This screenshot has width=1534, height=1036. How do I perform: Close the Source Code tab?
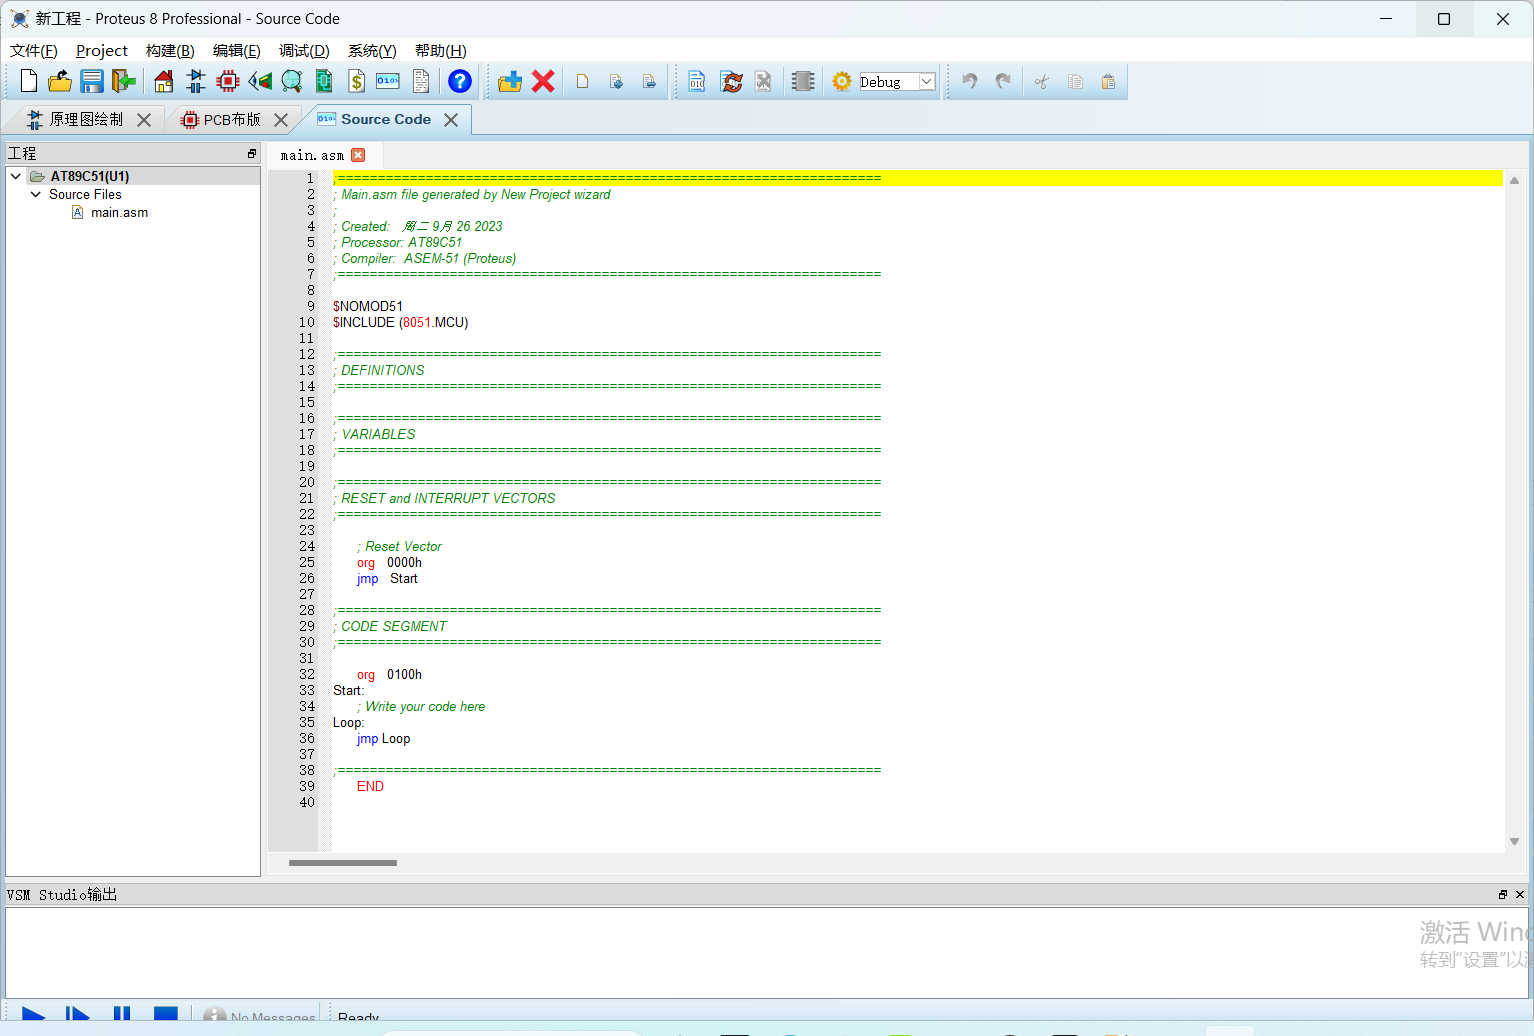pos(451,120)
